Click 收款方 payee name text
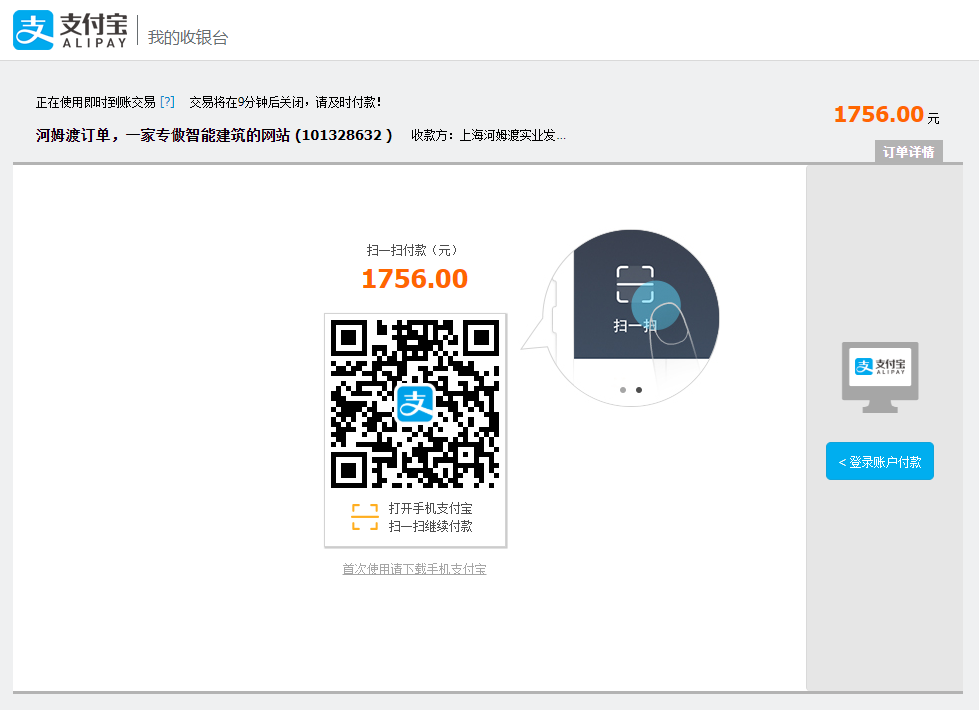This screenshot has width=979, height=710. pyautogui.click(x=488, y=136)
